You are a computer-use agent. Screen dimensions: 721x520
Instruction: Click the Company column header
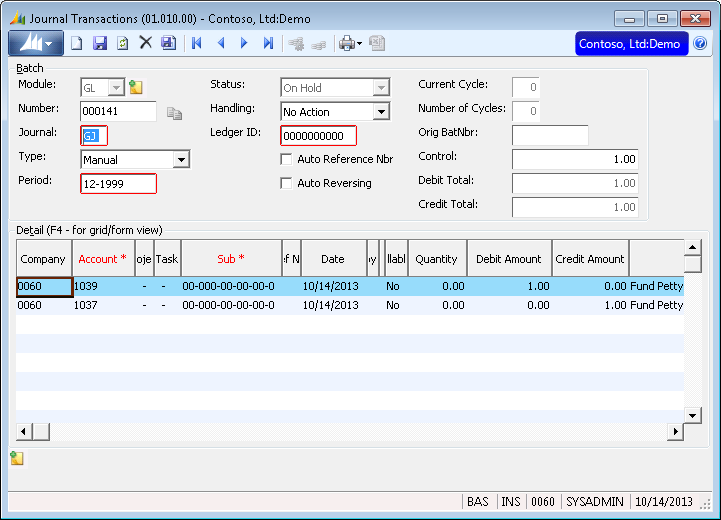(44, 259)
